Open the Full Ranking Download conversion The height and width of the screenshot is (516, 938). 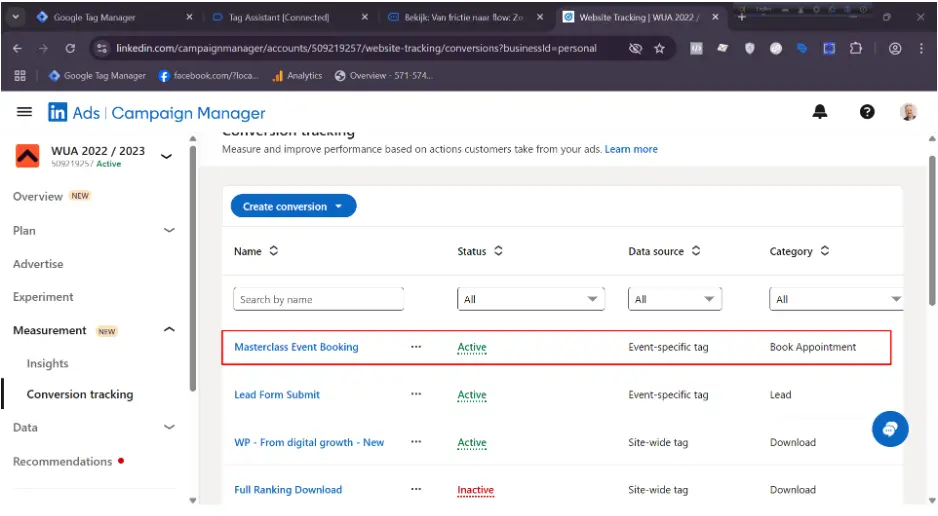point(288,490)
